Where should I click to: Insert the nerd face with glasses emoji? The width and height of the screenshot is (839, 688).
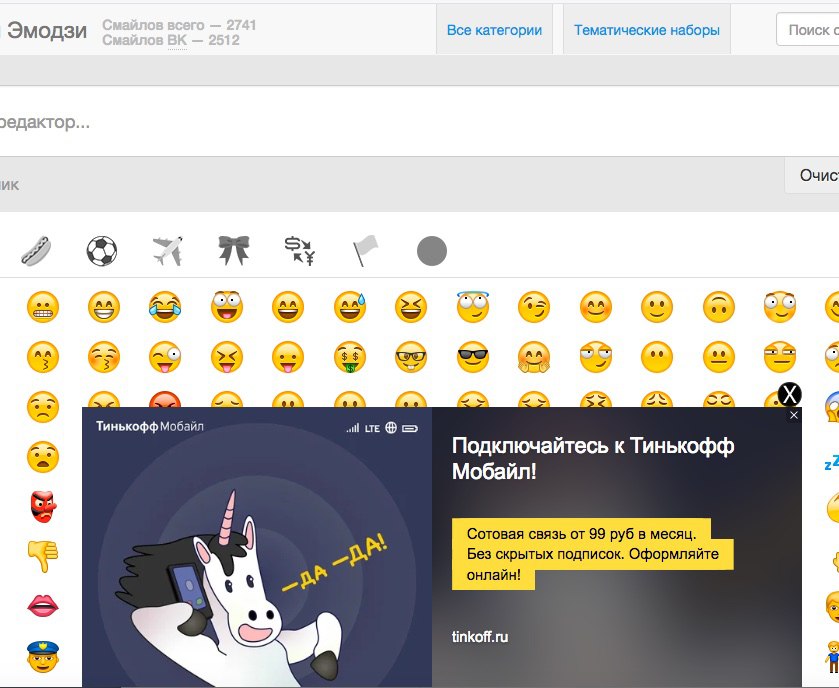(411, 357)
